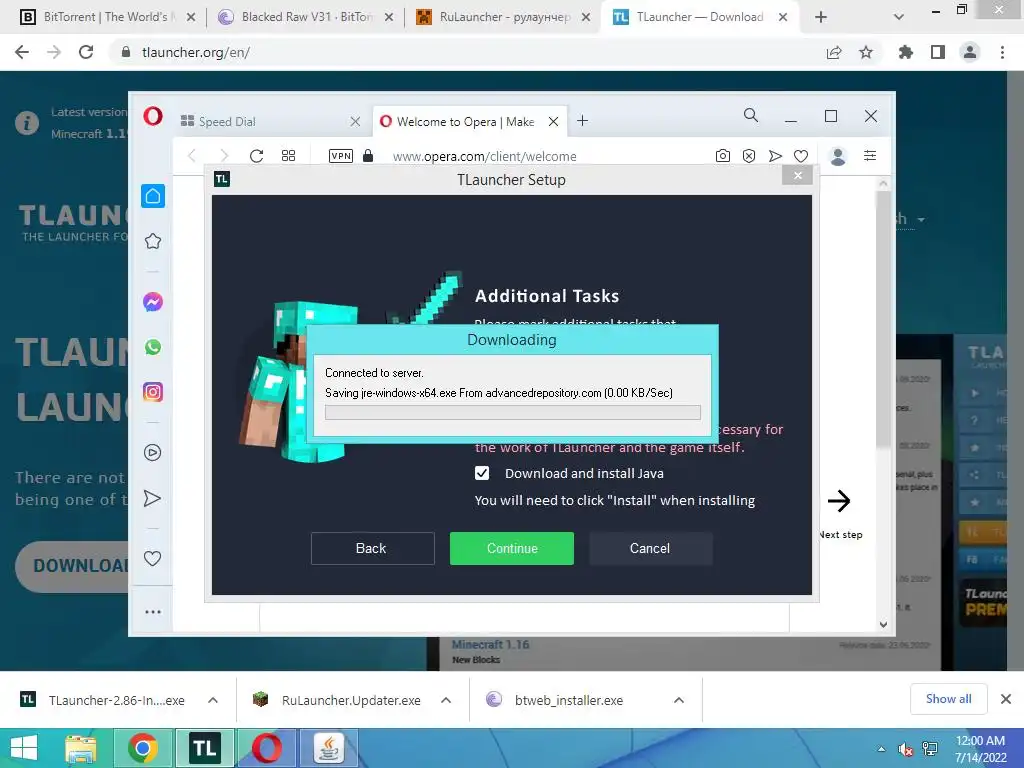Open Chrome extensions puzzle icon
Image resolution: width=1024 pixels, height=768 pixels.
pyautogui.click(x=905, y=52)
